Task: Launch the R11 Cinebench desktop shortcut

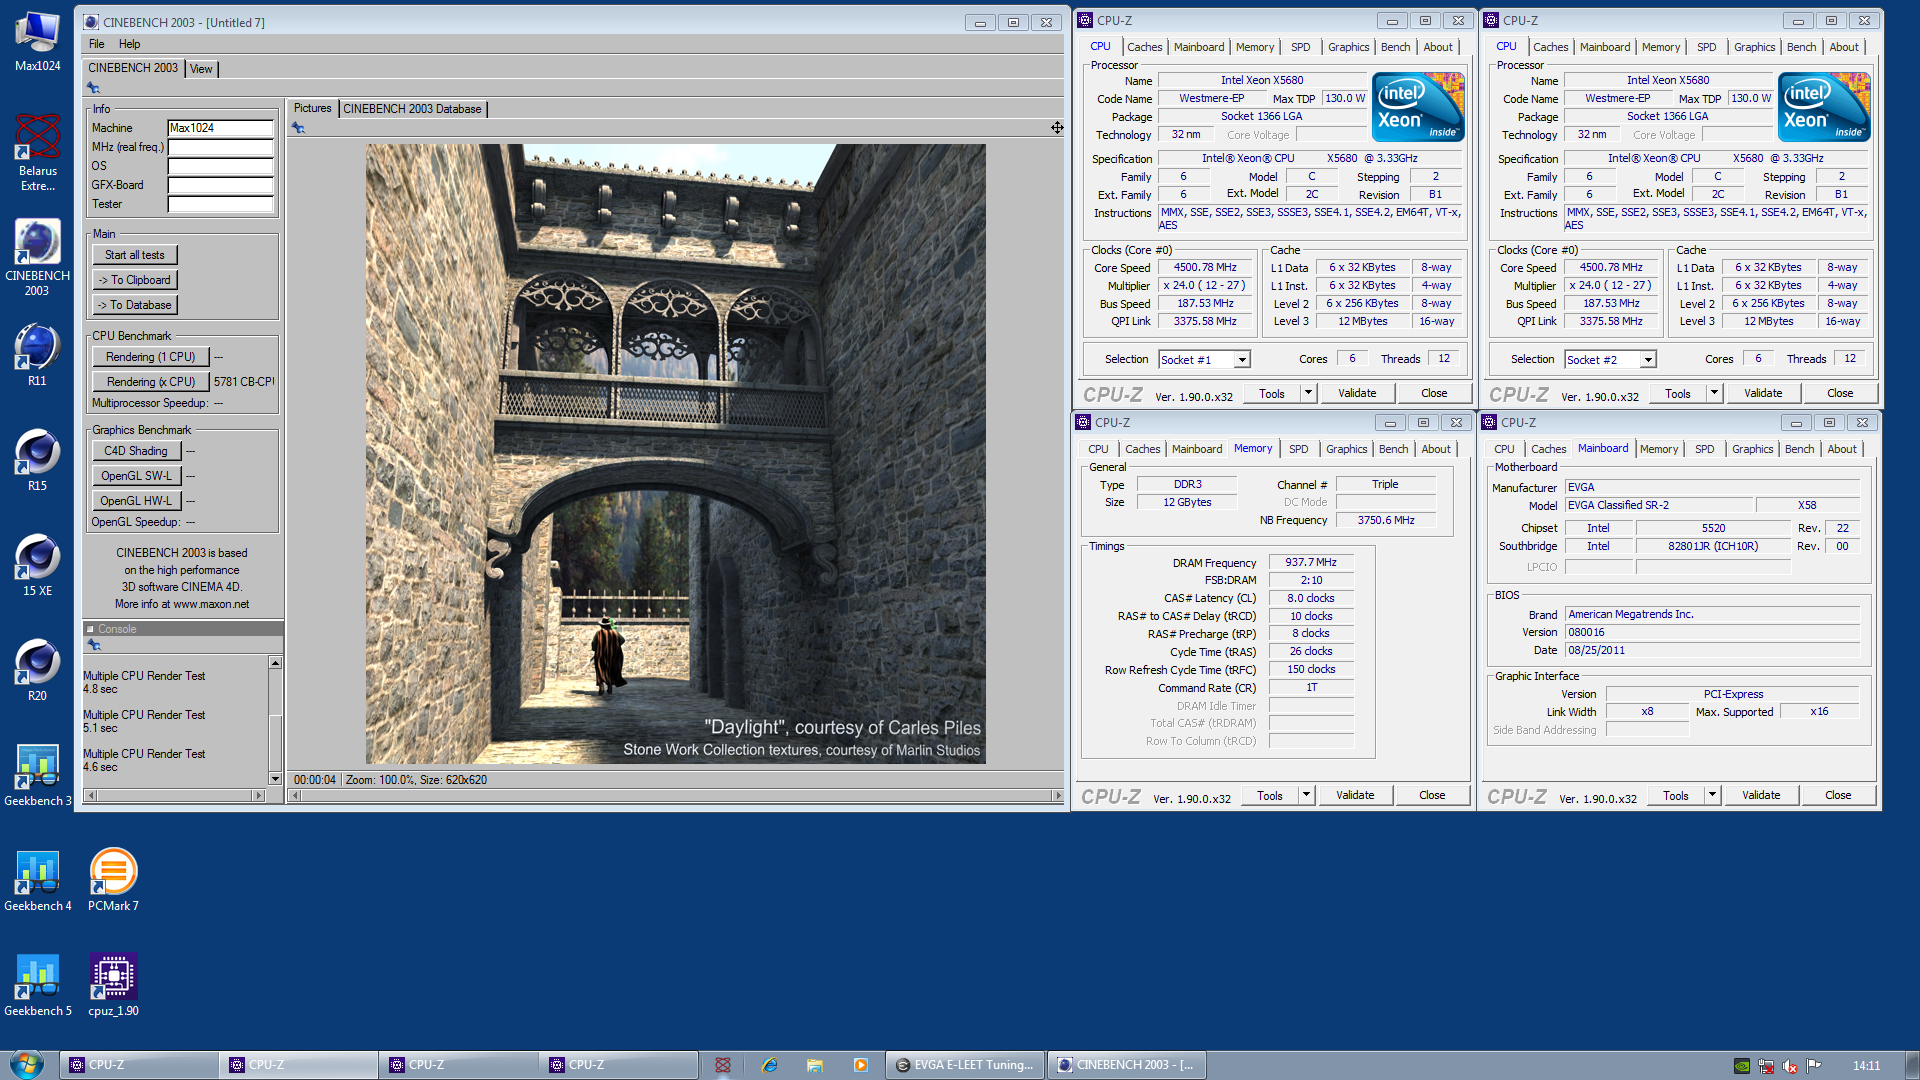Action: click(x=37, y=355)
